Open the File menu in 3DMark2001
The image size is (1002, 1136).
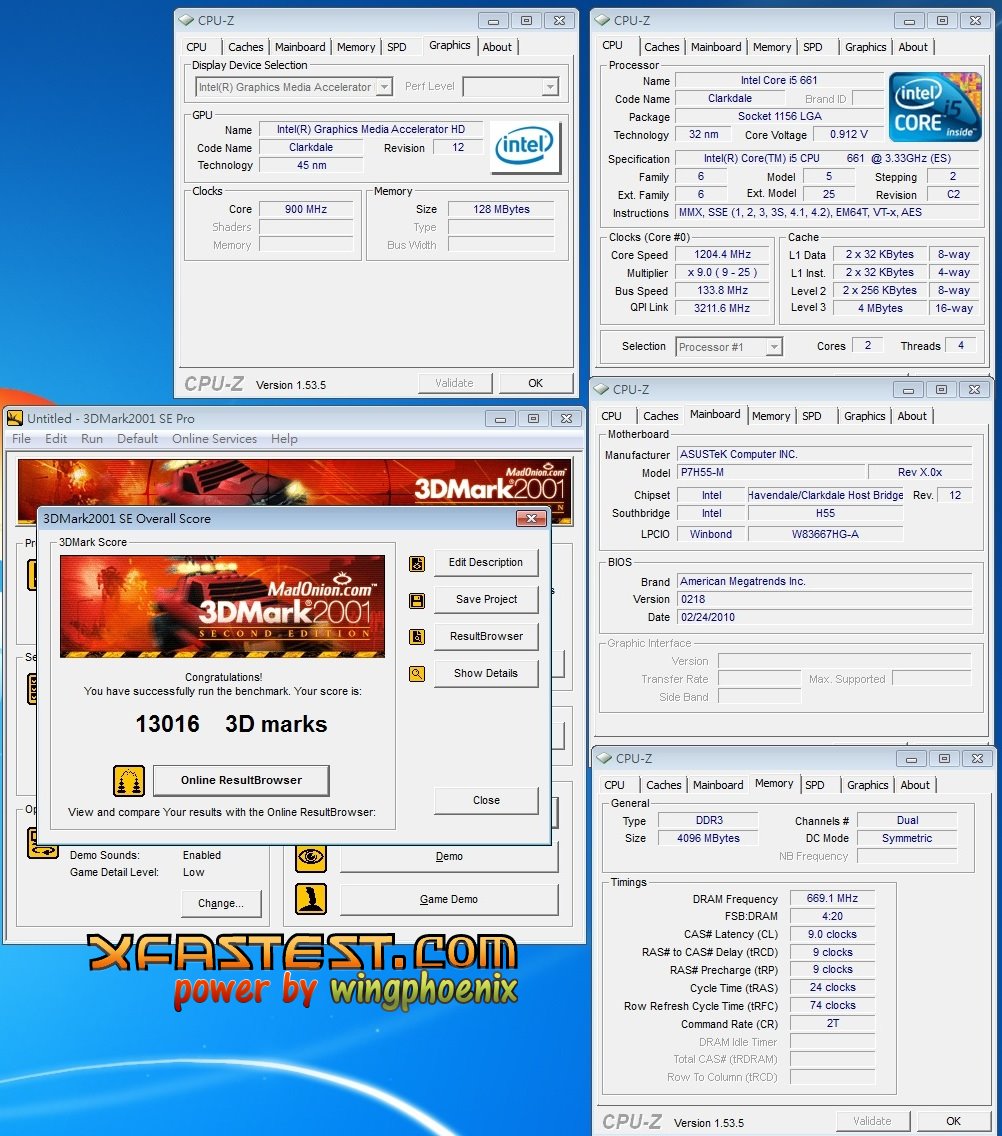[21, 438]
